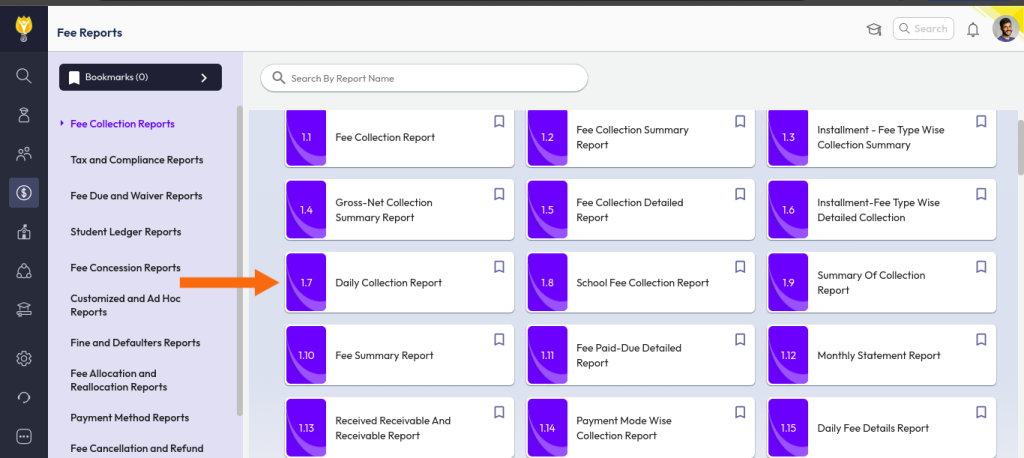The image size is (1024, 458).
Task: Bookmark the Daily Collection Report
Action: pos(499,267)
